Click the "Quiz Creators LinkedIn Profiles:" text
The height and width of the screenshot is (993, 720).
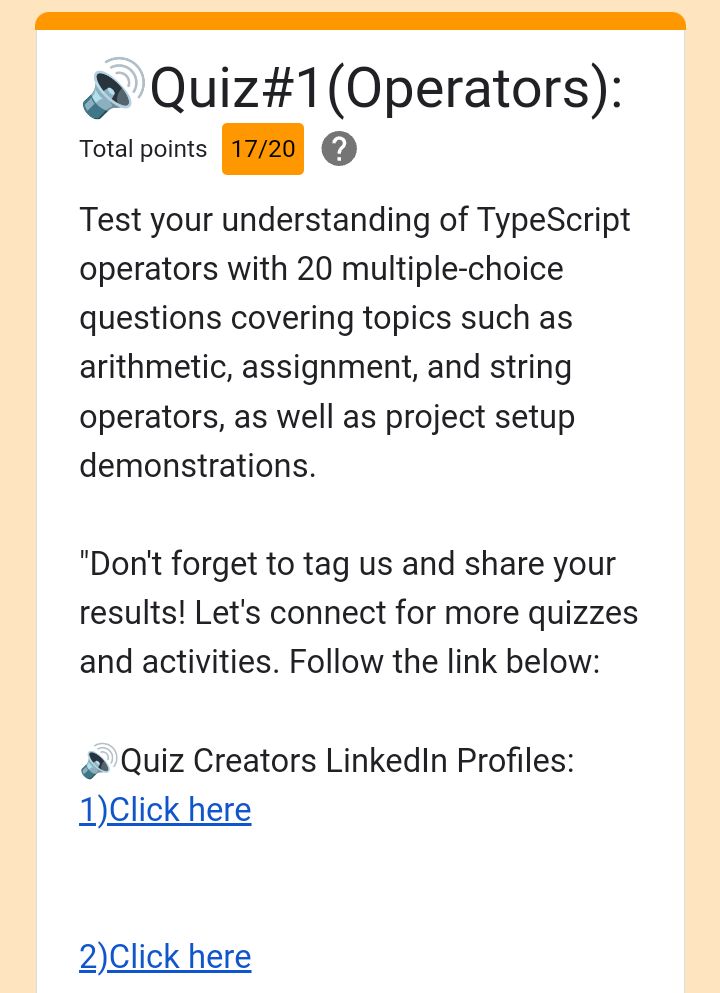pyautogui.click(x=347, y=761)
